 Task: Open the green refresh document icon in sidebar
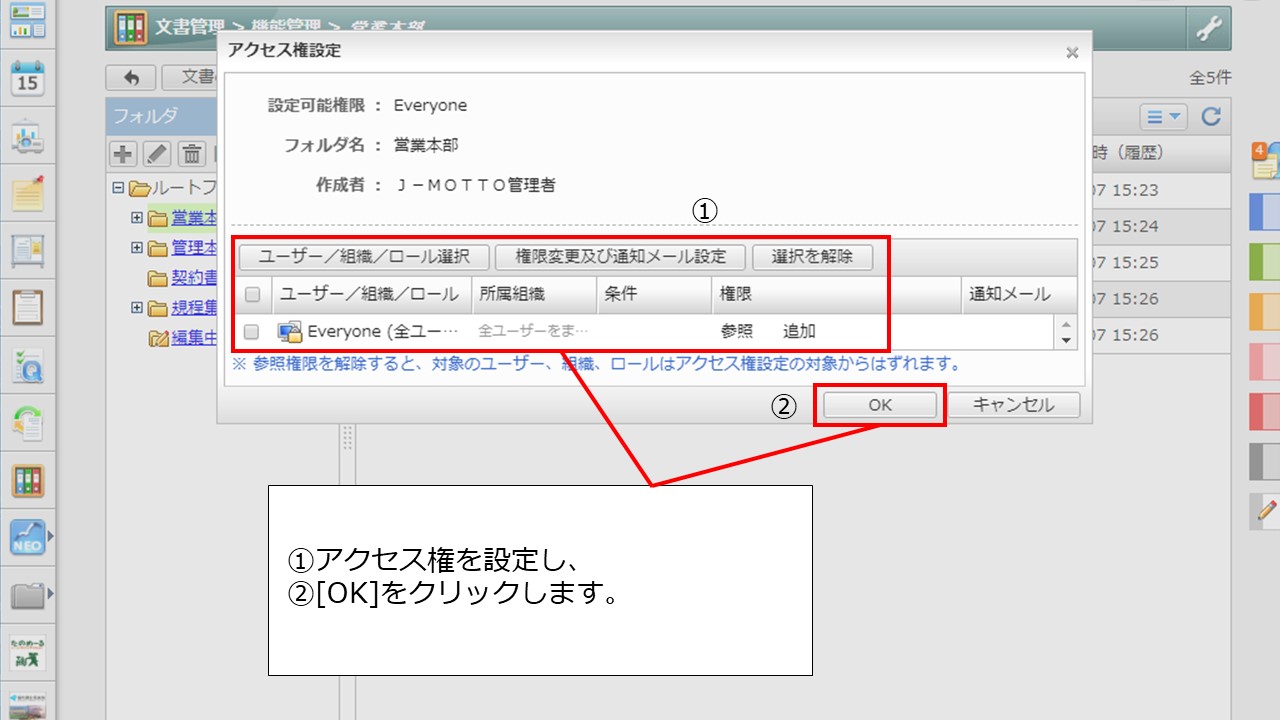28,423
